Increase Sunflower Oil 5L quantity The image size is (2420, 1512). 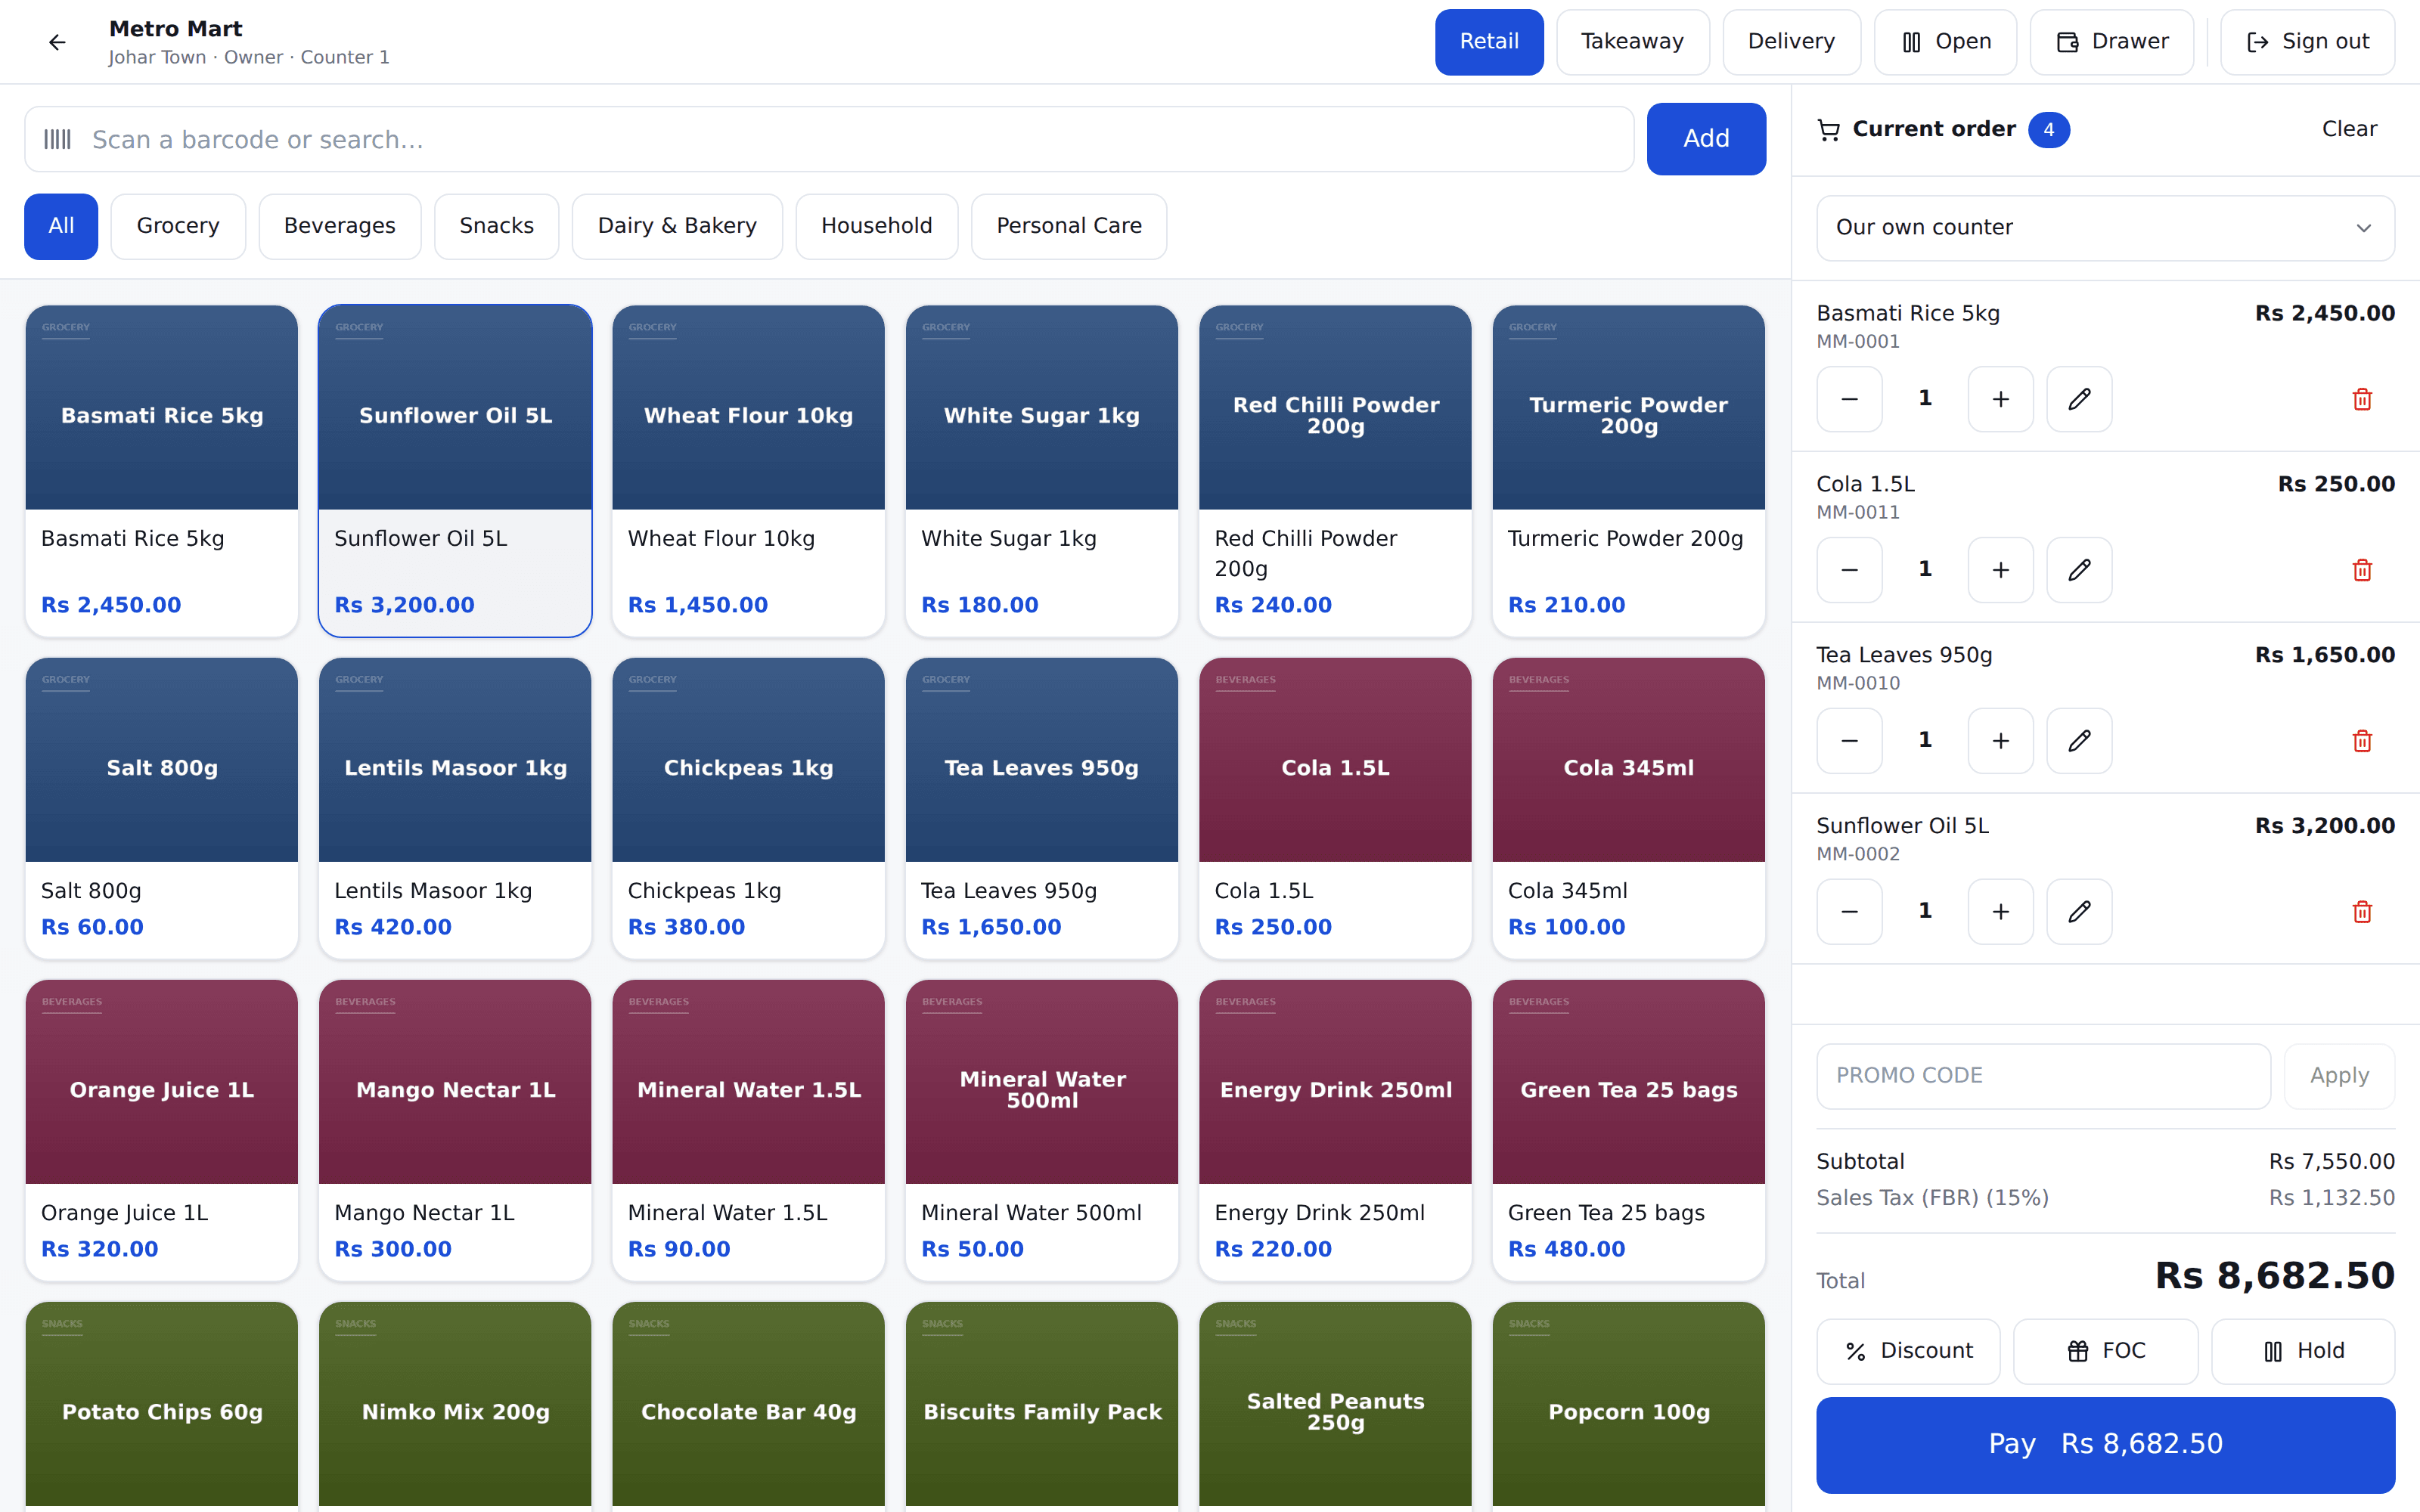(x=2000, y=912)
